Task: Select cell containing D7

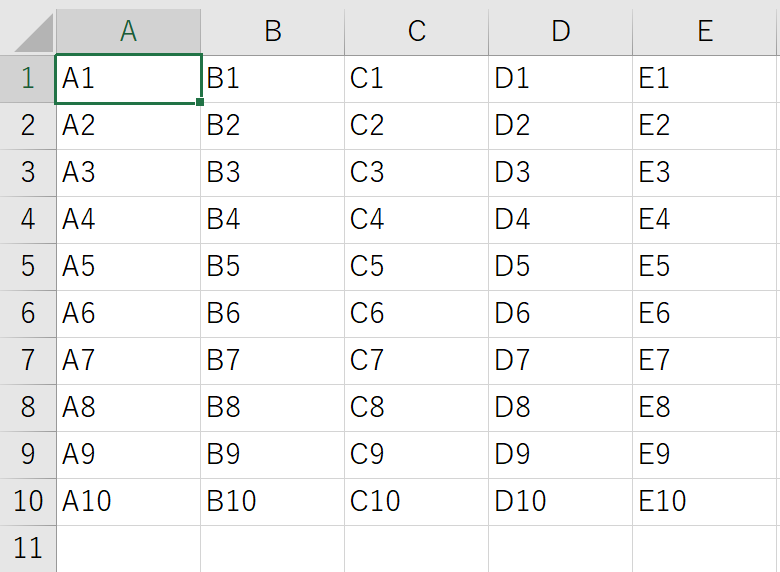Action: (x=560, y=361)
